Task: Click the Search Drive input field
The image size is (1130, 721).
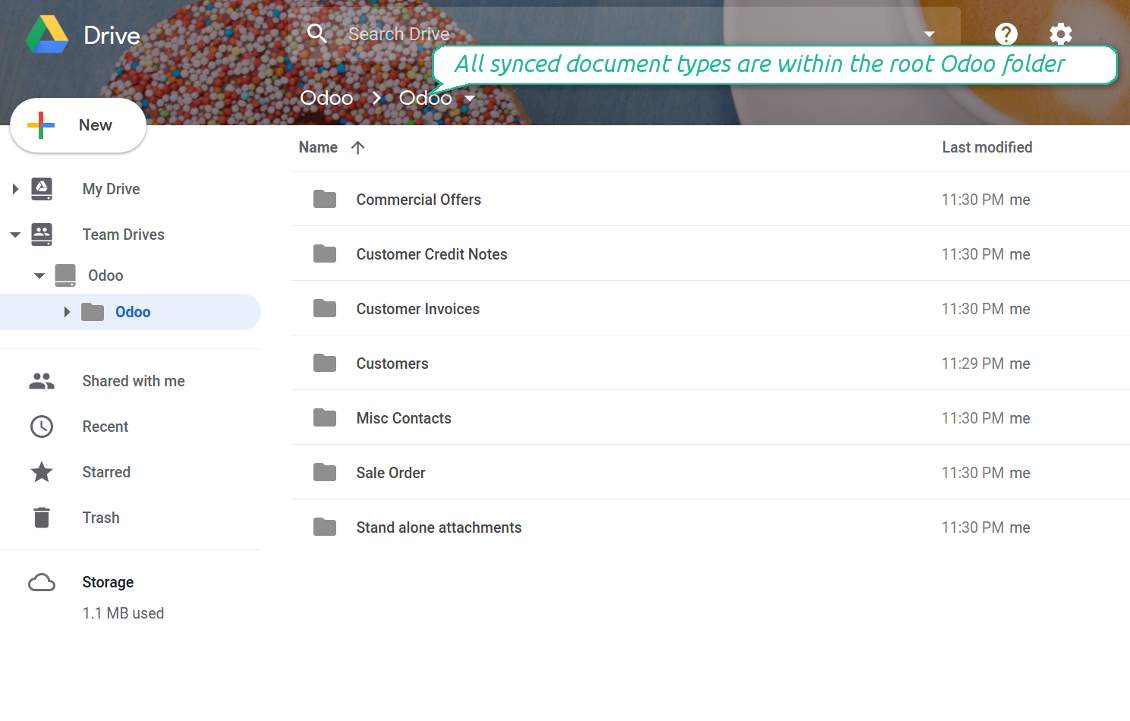Action: [x=627, y=34]
